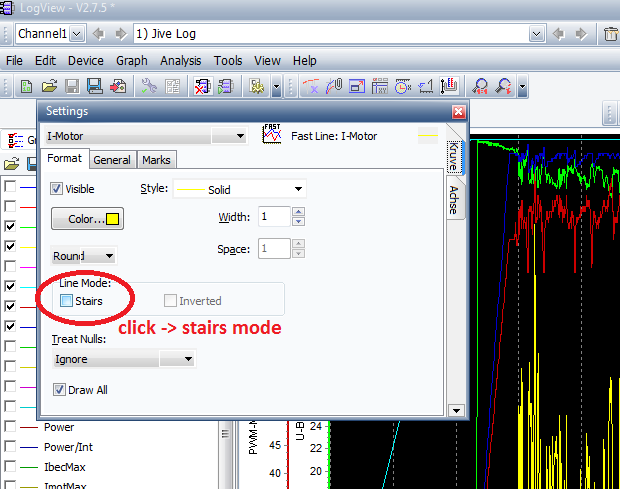Open the wrench device settings icon

point(149,86)
